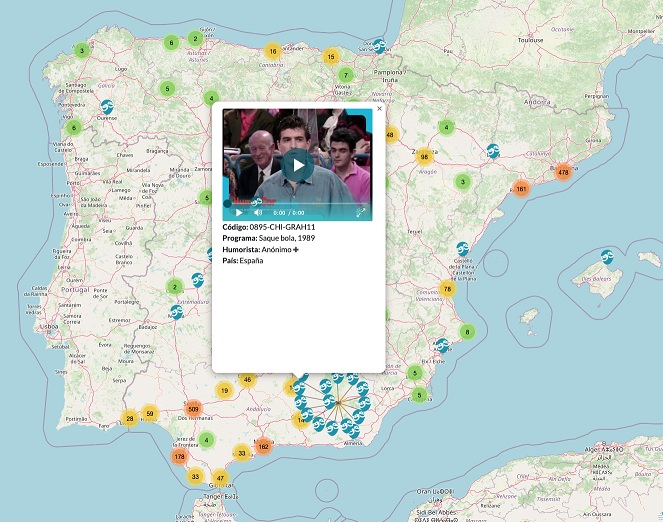
Task: Open the 98 cluster at Zaragoza
Action: [424, 156]
